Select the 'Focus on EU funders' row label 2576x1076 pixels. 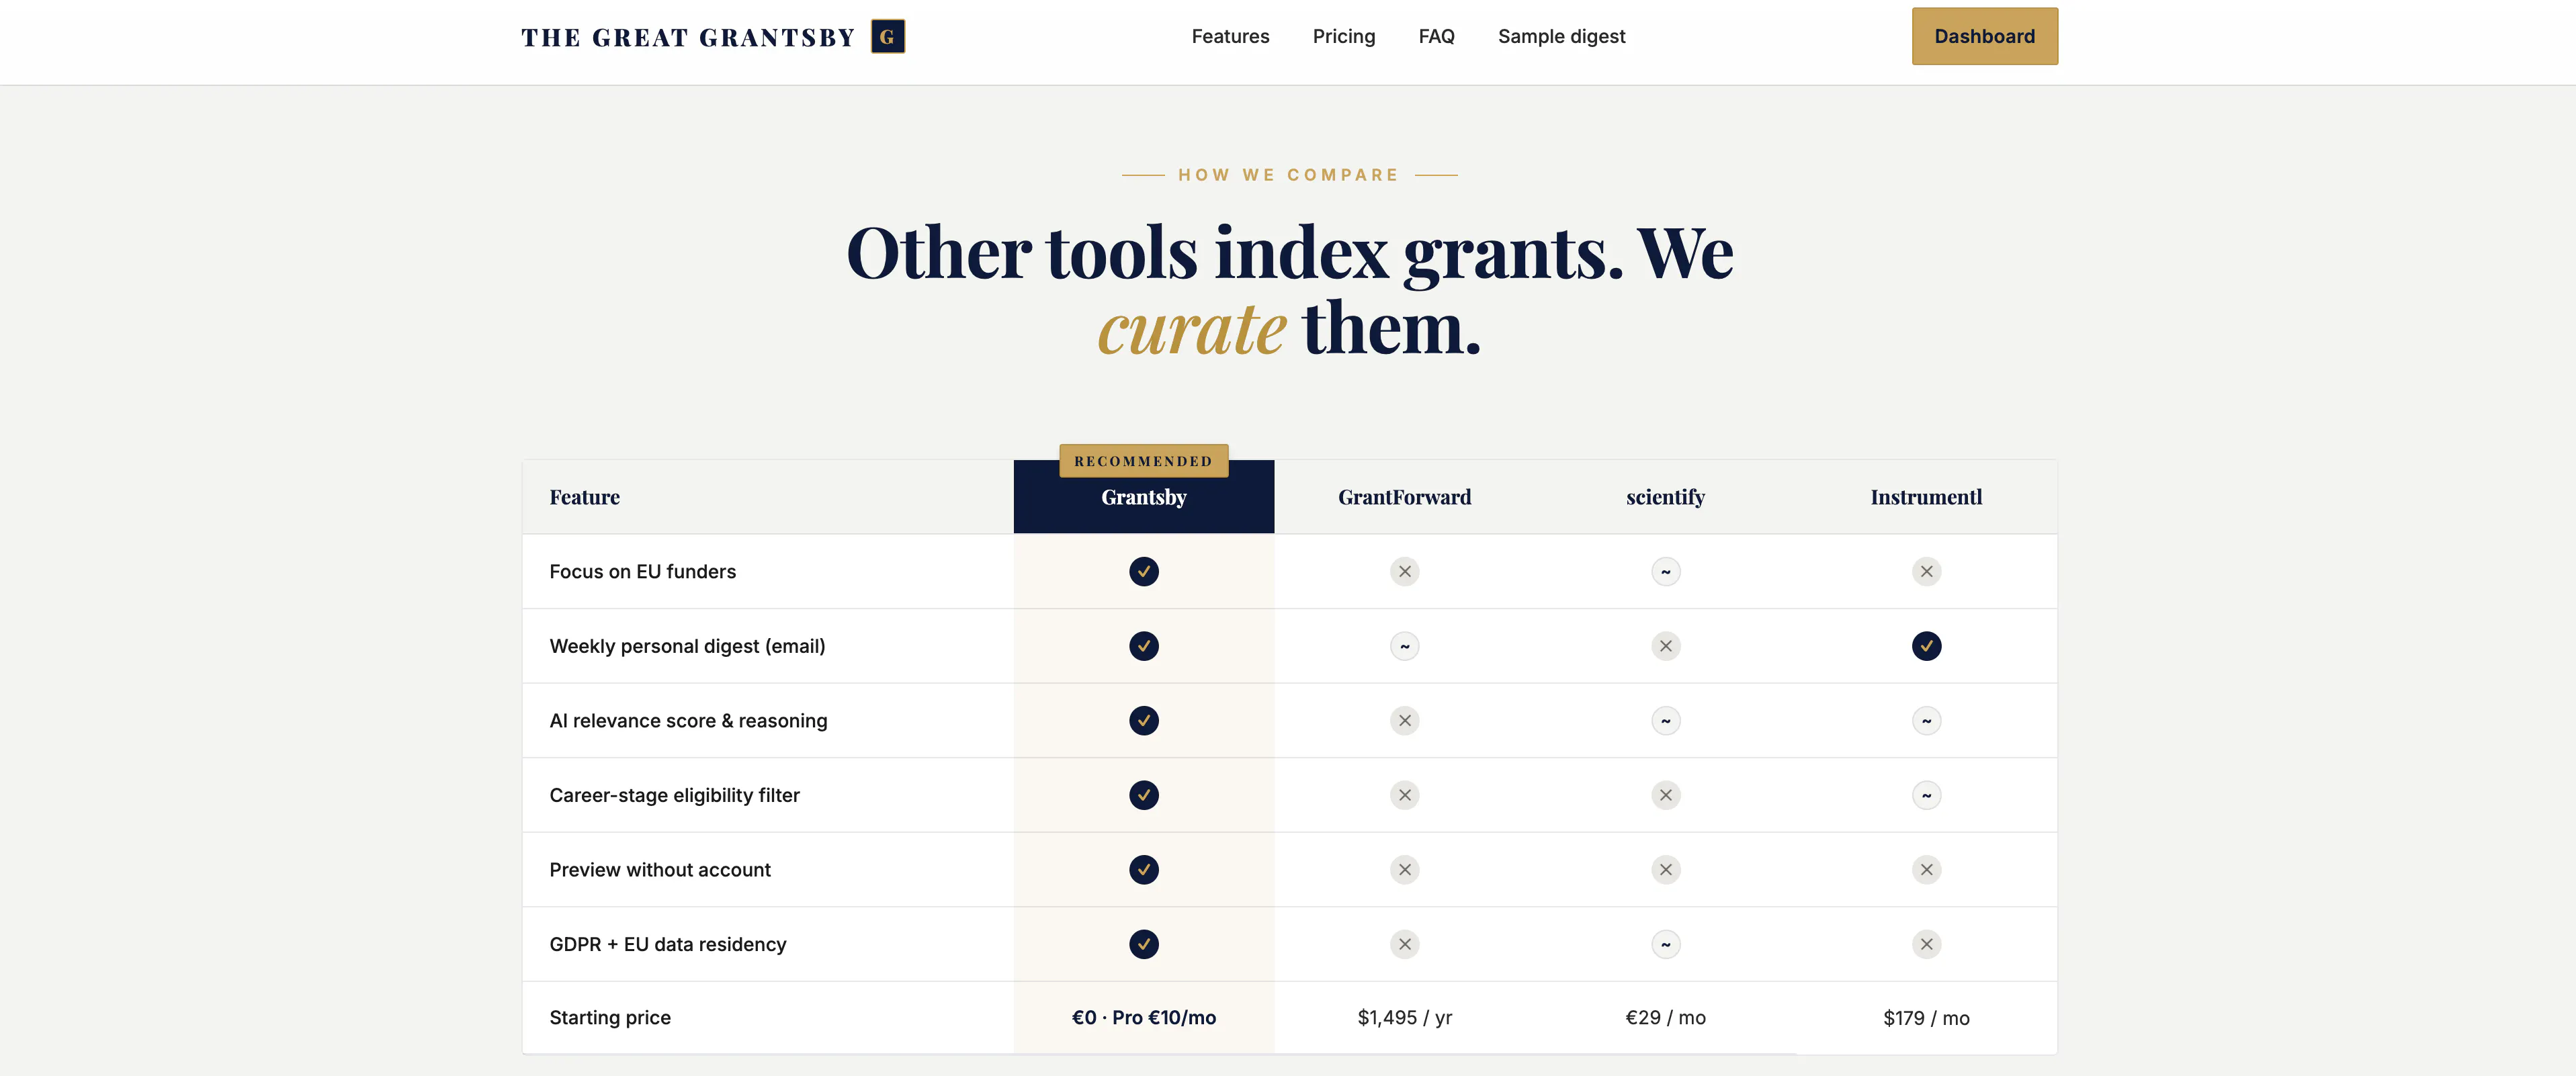pyautogui.click(x=643, y=571)
